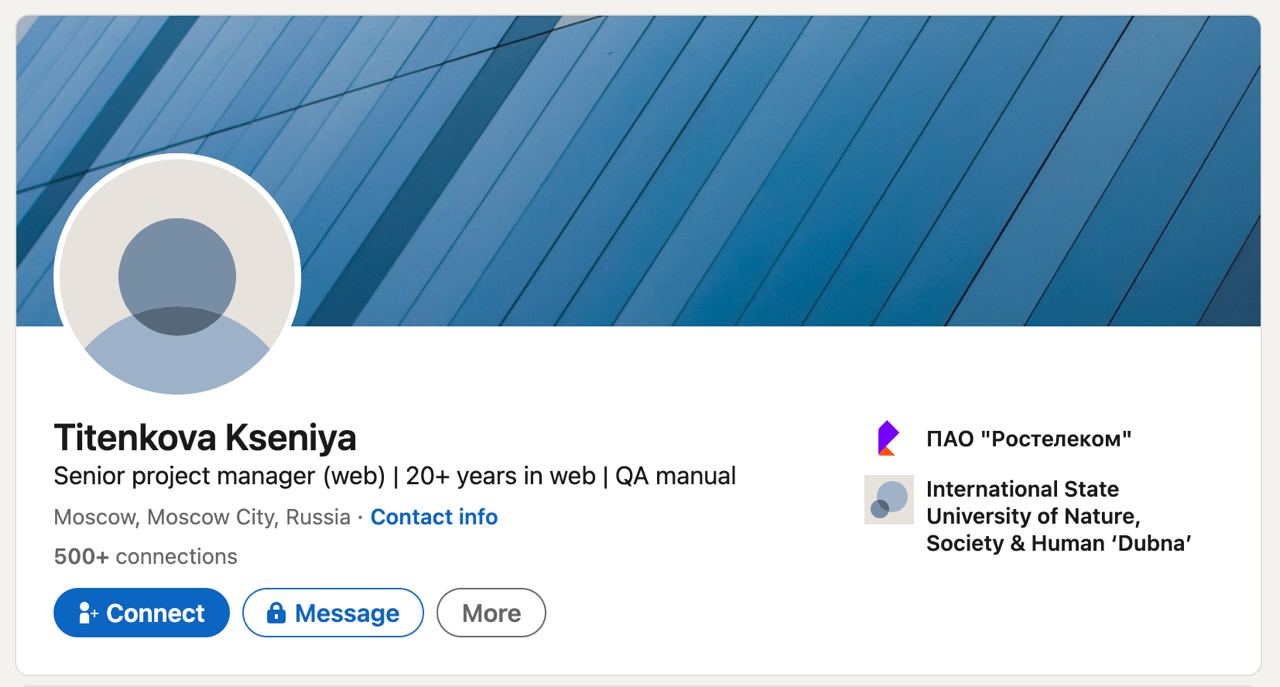View the 500+ connections list
Viewport: 1280px width, 687px height.
click(x=145, y=556)
